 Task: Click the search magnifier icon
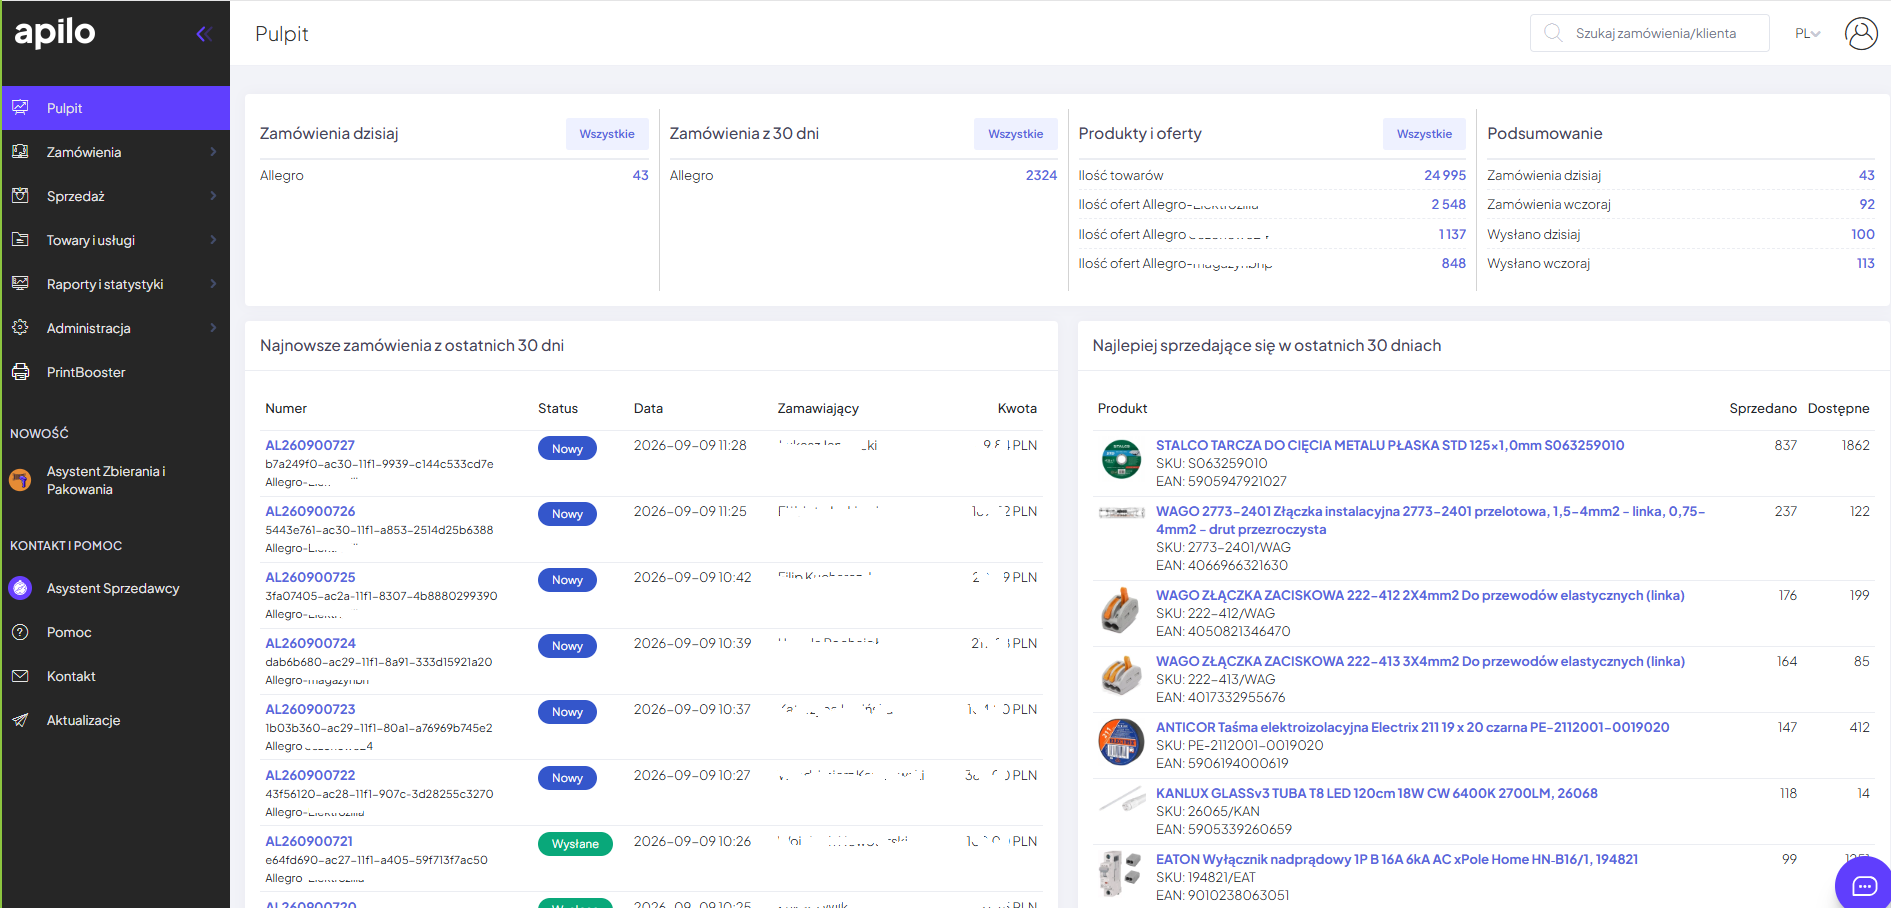[1553, 33]
